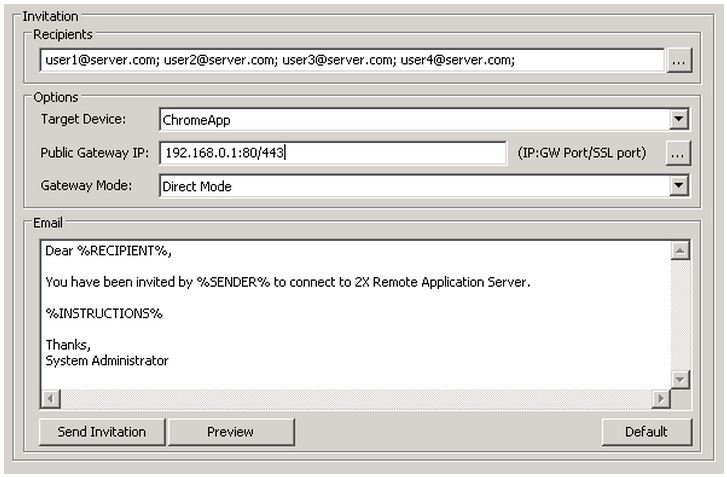Click the 'Thanks,' line in email
The image size is (727, 477).
[68, 345]
